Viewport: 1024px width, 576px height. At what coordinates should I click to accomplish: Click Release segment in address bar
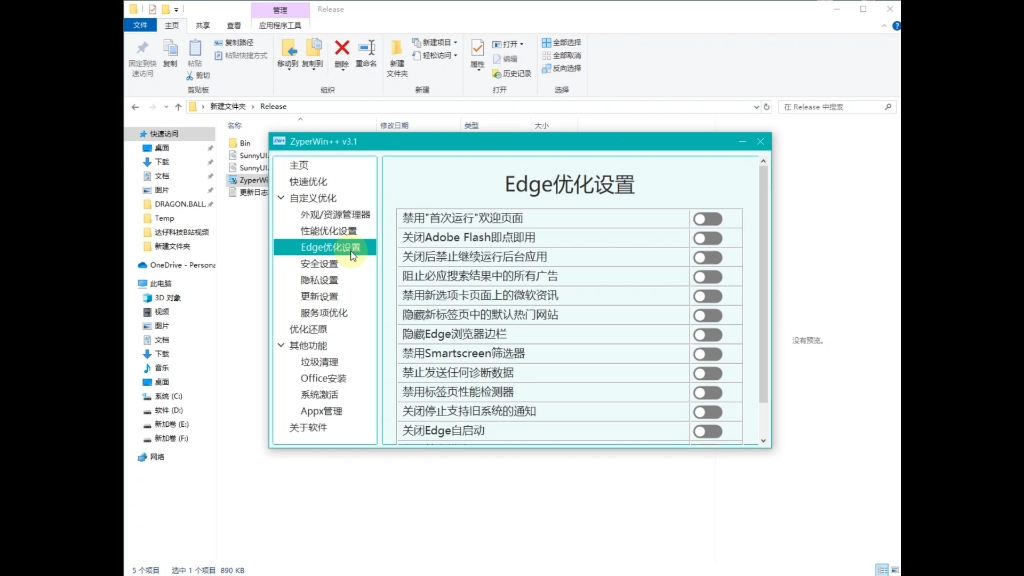click(x=273, y=106)
